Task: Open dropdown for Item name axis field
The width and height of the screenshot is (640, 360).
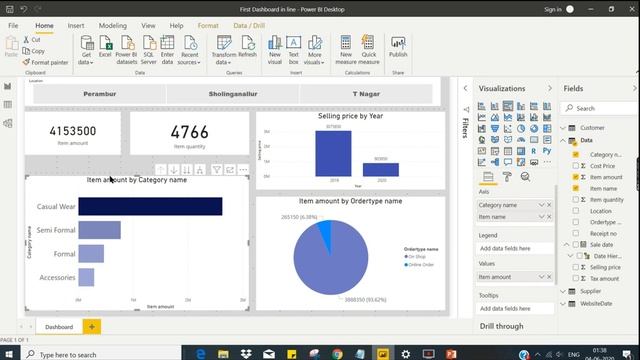Action: coord(542,217)
